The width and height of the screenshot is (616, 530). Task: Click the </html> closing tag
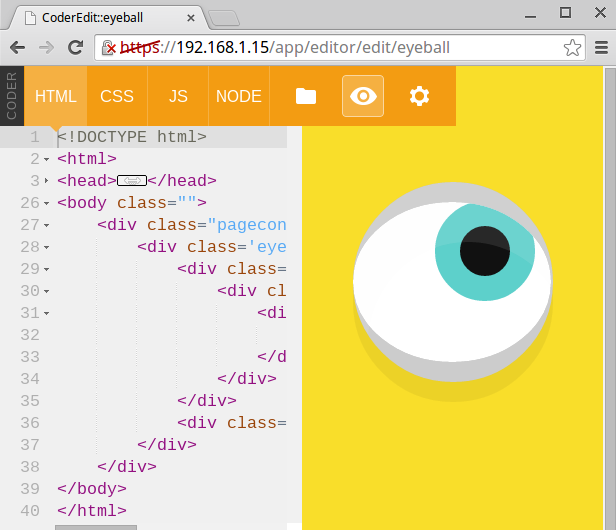click(92, 511)
